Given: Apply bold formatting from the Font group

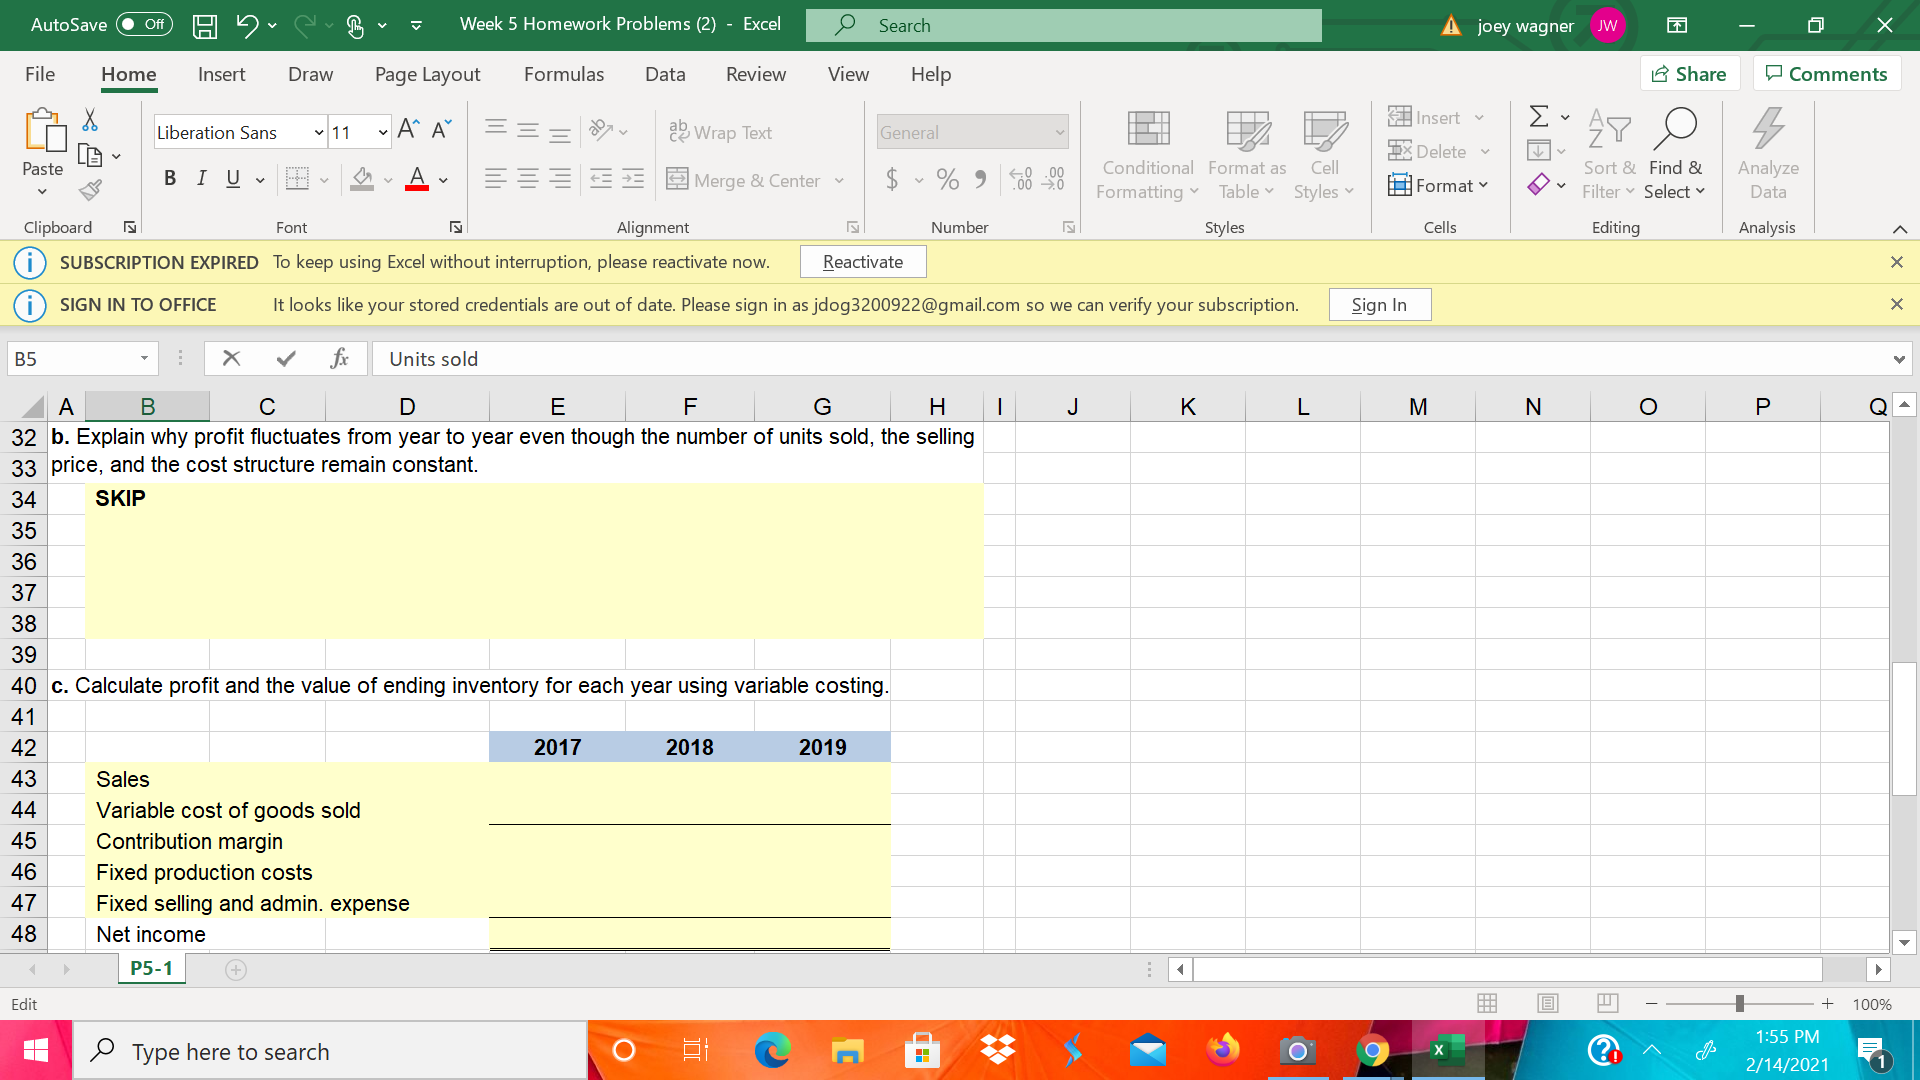Looking at the screenshot, I should pyautogui.click(x=170, y=178).
